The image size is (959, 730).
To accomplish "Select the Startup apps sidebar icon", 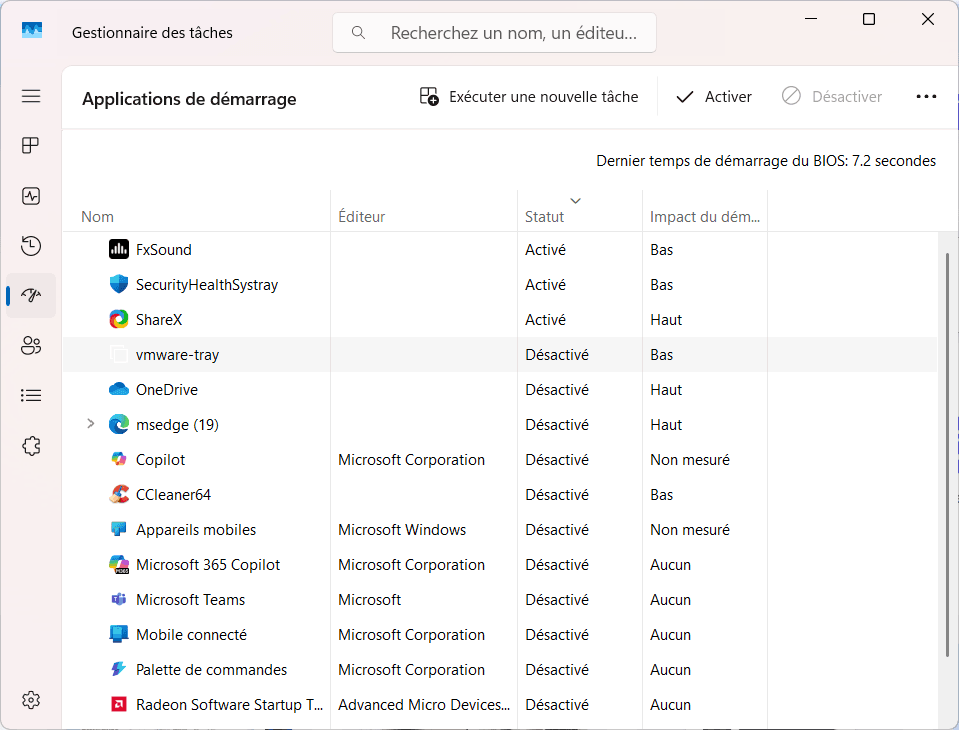I will click(31, 295).
